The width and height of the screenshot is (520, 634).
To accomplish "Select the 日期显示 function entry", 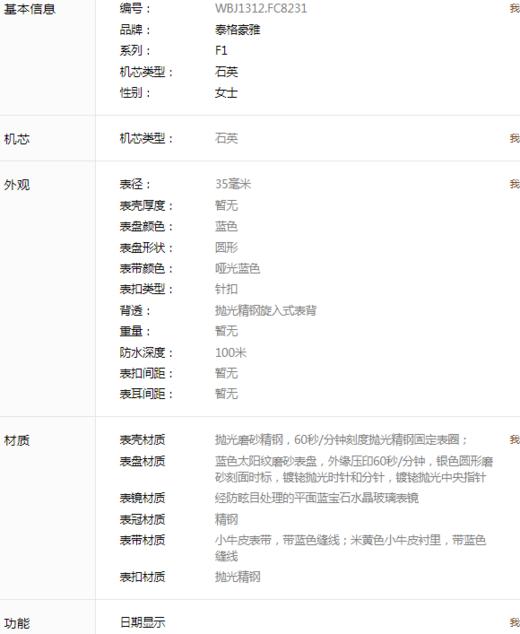I will pos(142,622).
